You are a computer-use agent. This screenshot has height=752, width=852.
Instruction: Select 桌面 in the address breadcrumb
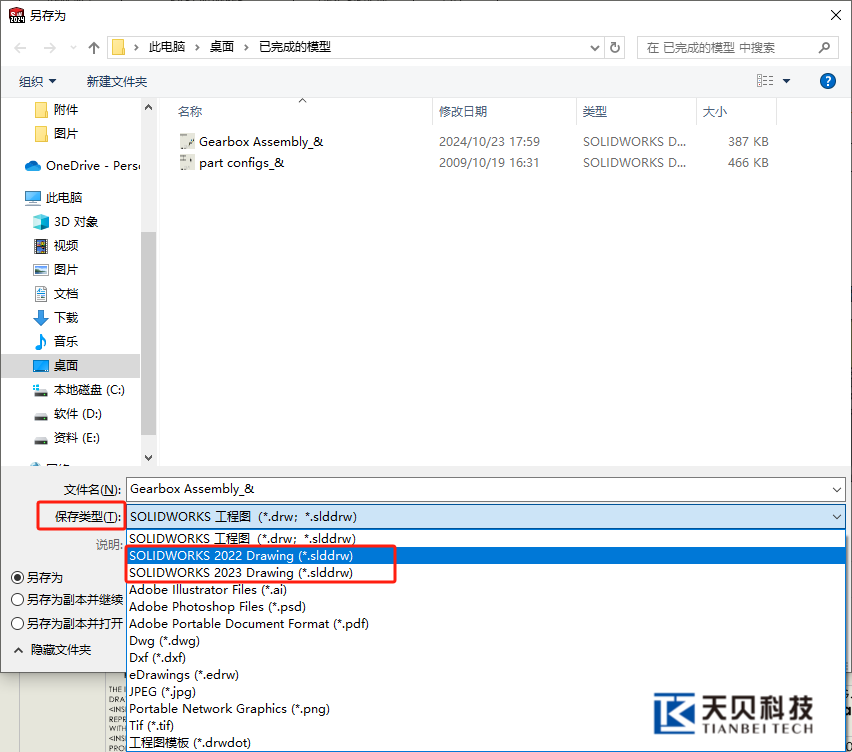click(x=222, y=47)
